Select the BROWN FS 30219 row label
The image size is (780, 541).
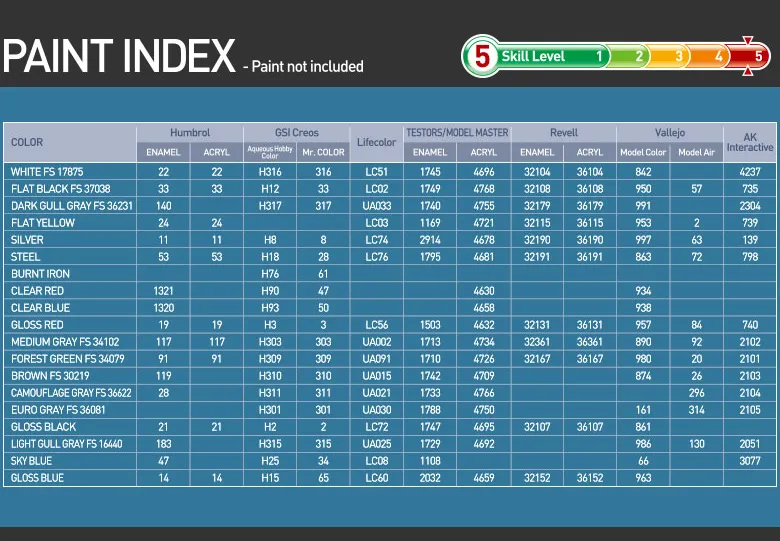click(50, 376)
